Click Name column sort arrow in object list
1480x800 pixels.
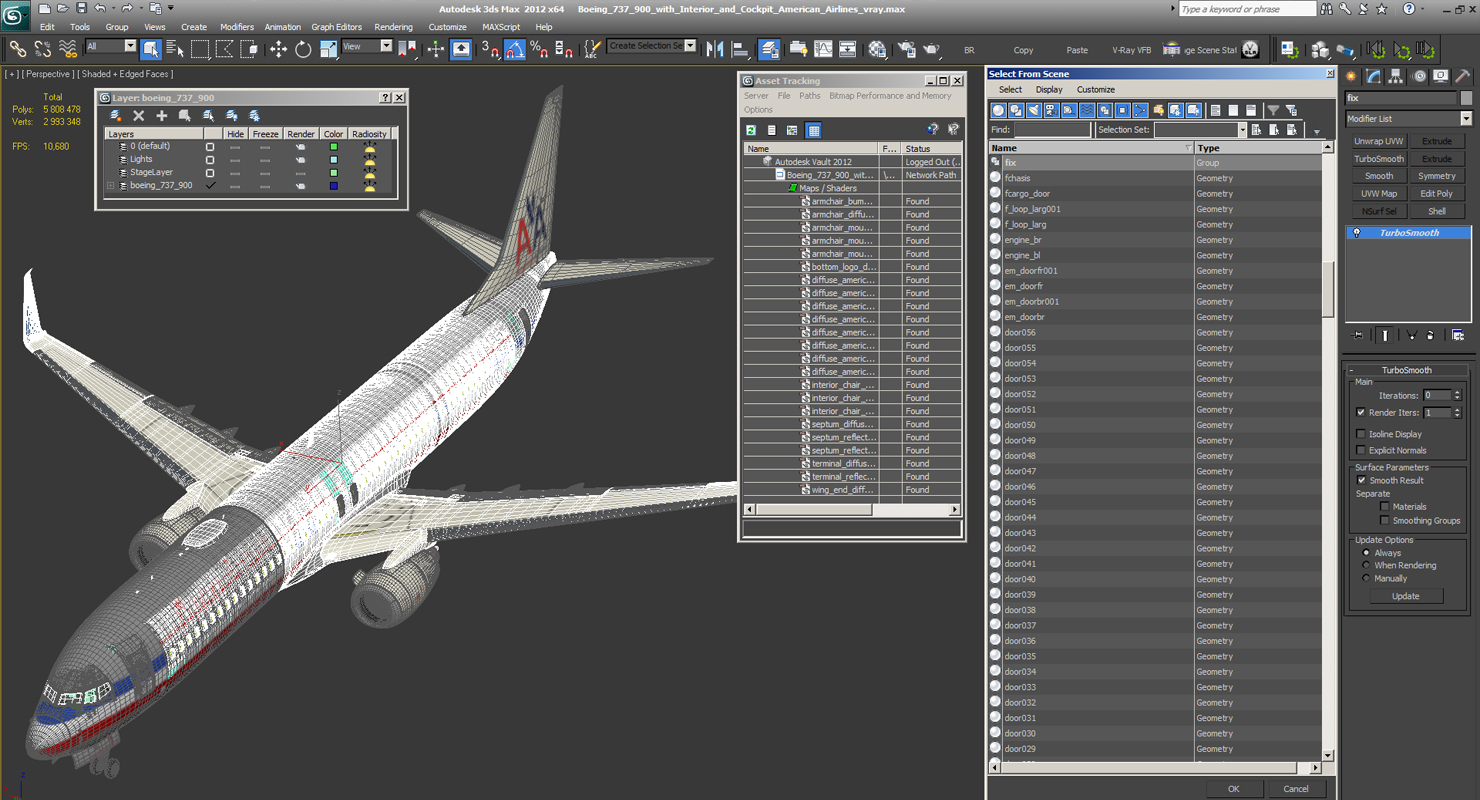coord(1187,148)
